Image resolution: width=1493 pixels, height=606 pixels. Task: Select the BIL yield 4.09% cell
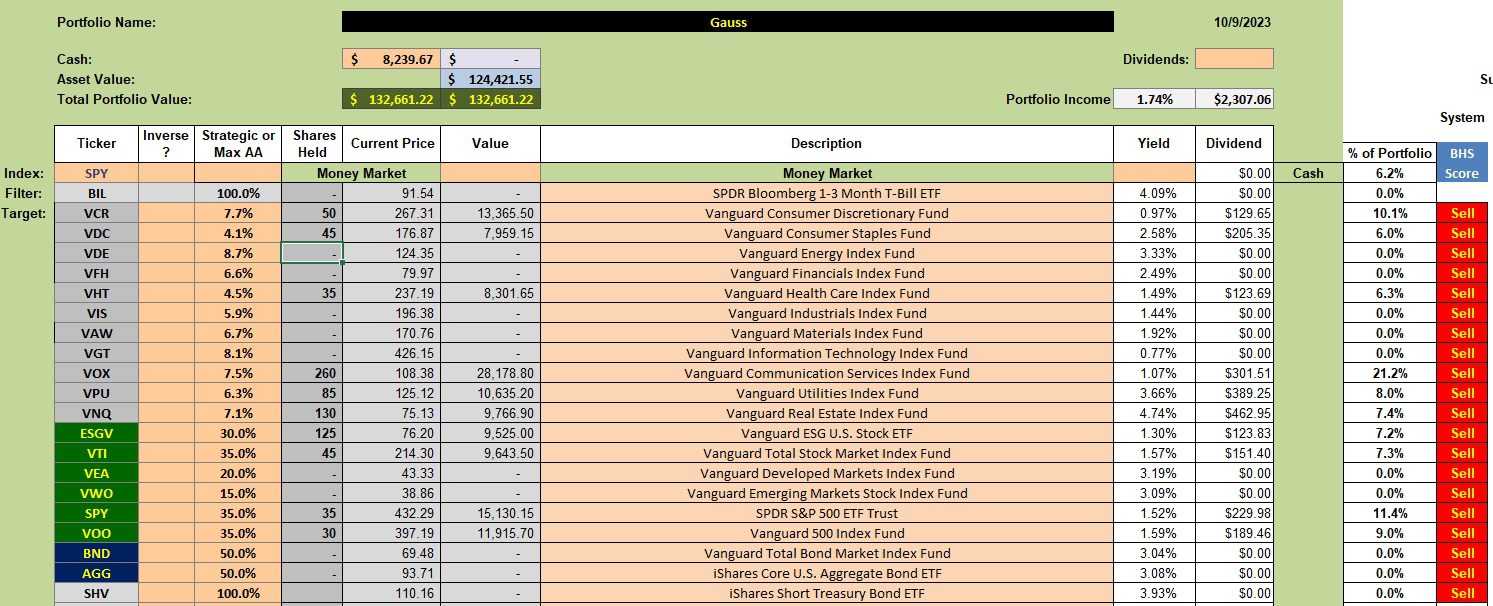1154,193
